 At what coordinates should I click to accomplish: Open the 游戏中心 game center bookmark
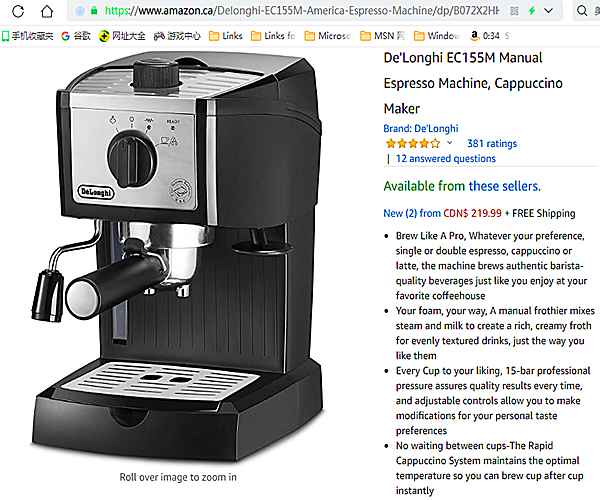click(x=177, y=36)
